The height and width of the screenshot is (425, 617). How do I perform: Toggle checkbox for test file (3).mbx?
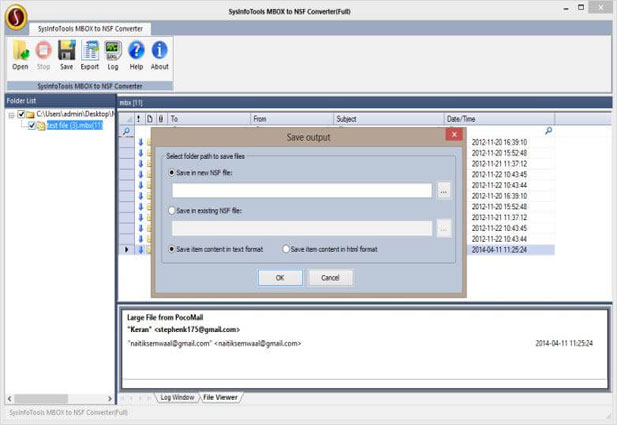32,126
